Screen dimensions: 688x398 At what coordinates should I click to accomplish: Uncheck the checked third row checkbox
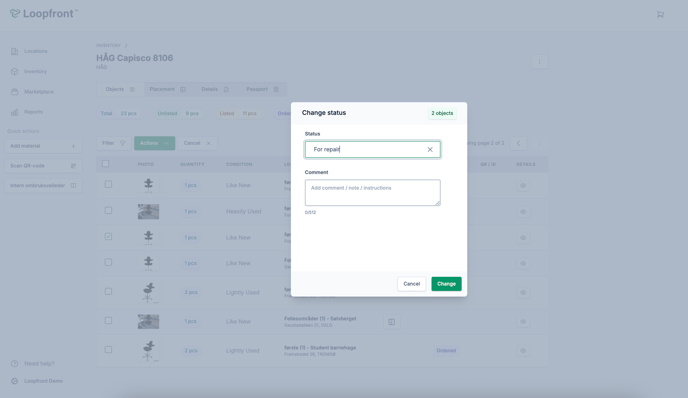click(x=108, y=237)
